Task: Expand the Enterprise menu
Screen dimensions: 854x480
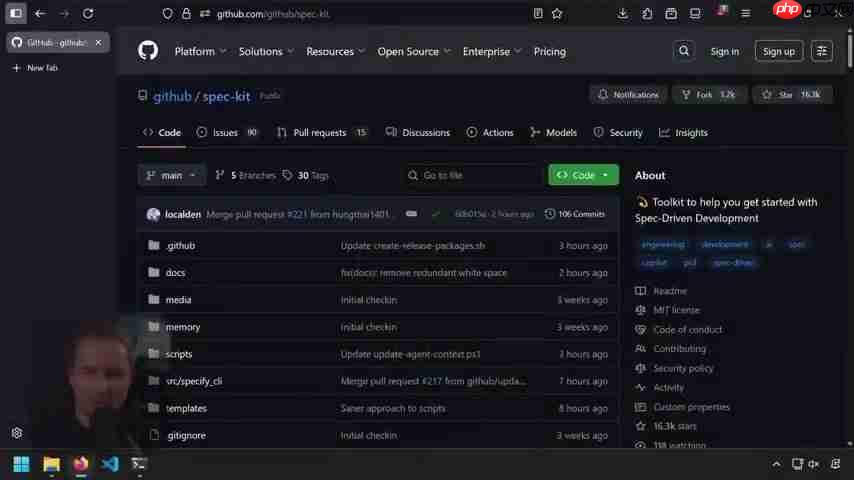Action: point(492,52)
